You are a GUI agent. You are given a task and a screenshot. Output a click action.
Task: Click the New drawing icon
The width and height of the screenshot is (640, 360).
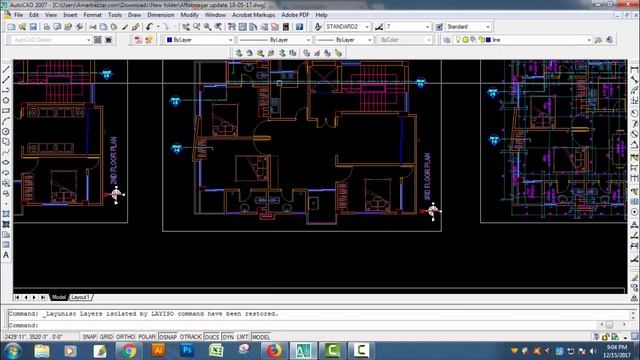pyautogui.click(x=11, y=27)
